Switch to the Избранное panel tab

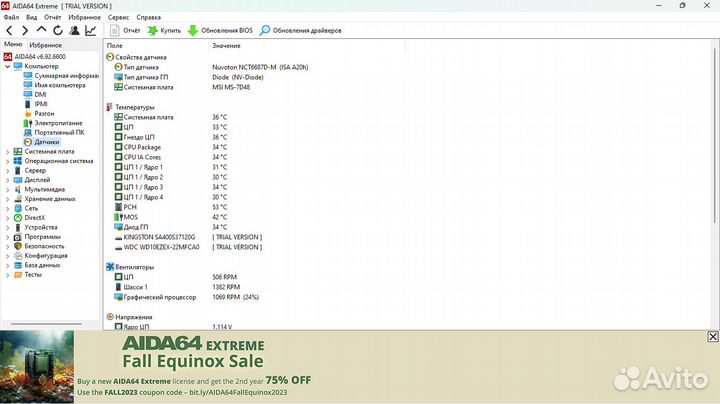click(45, 45)
